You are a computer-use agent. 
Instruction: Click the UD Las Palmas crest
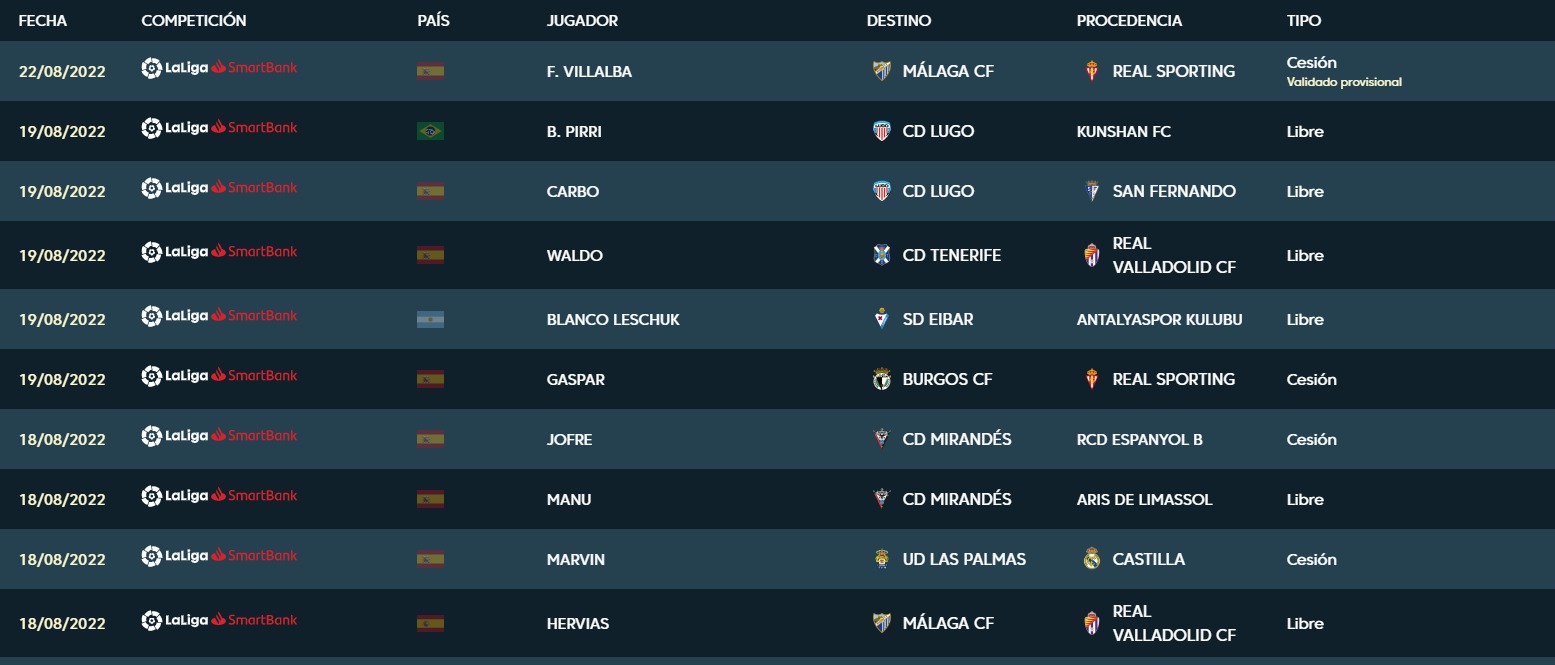881,559
